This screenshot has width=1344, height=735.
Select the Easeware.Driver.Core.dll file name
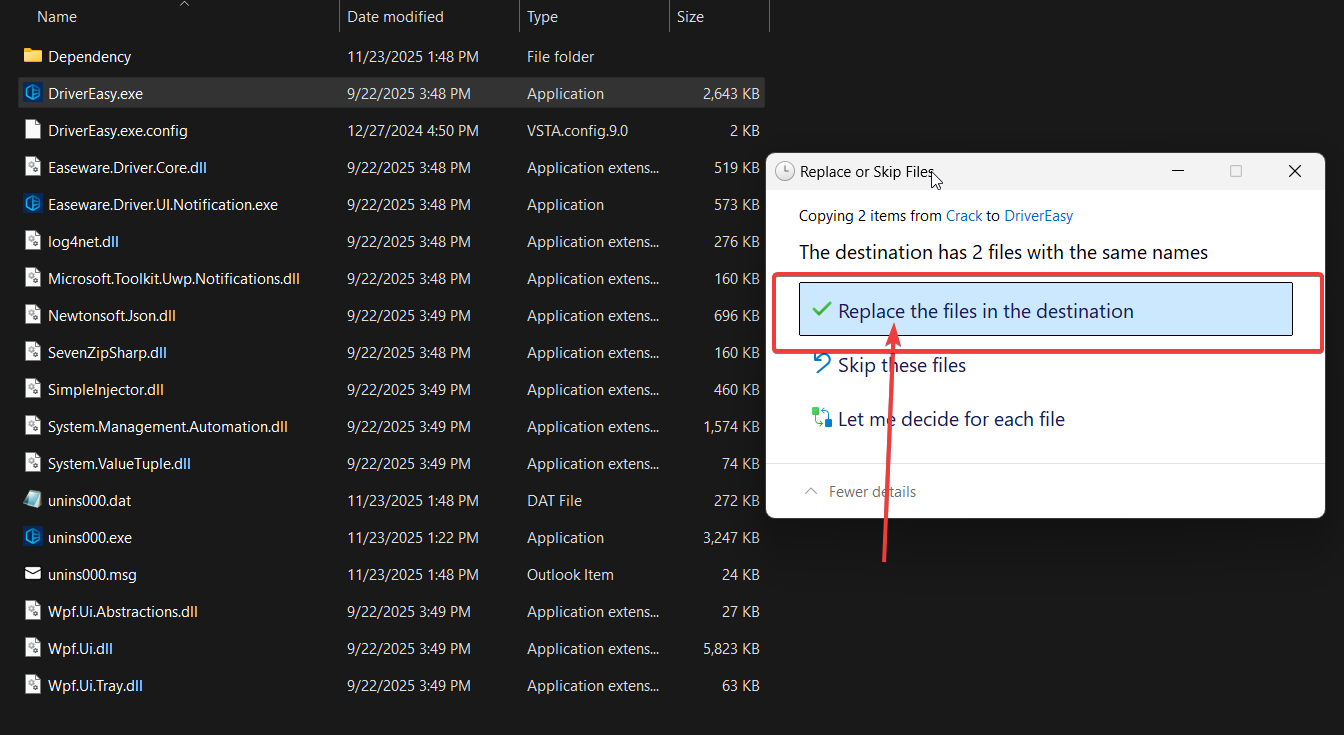tap(127, 168)
